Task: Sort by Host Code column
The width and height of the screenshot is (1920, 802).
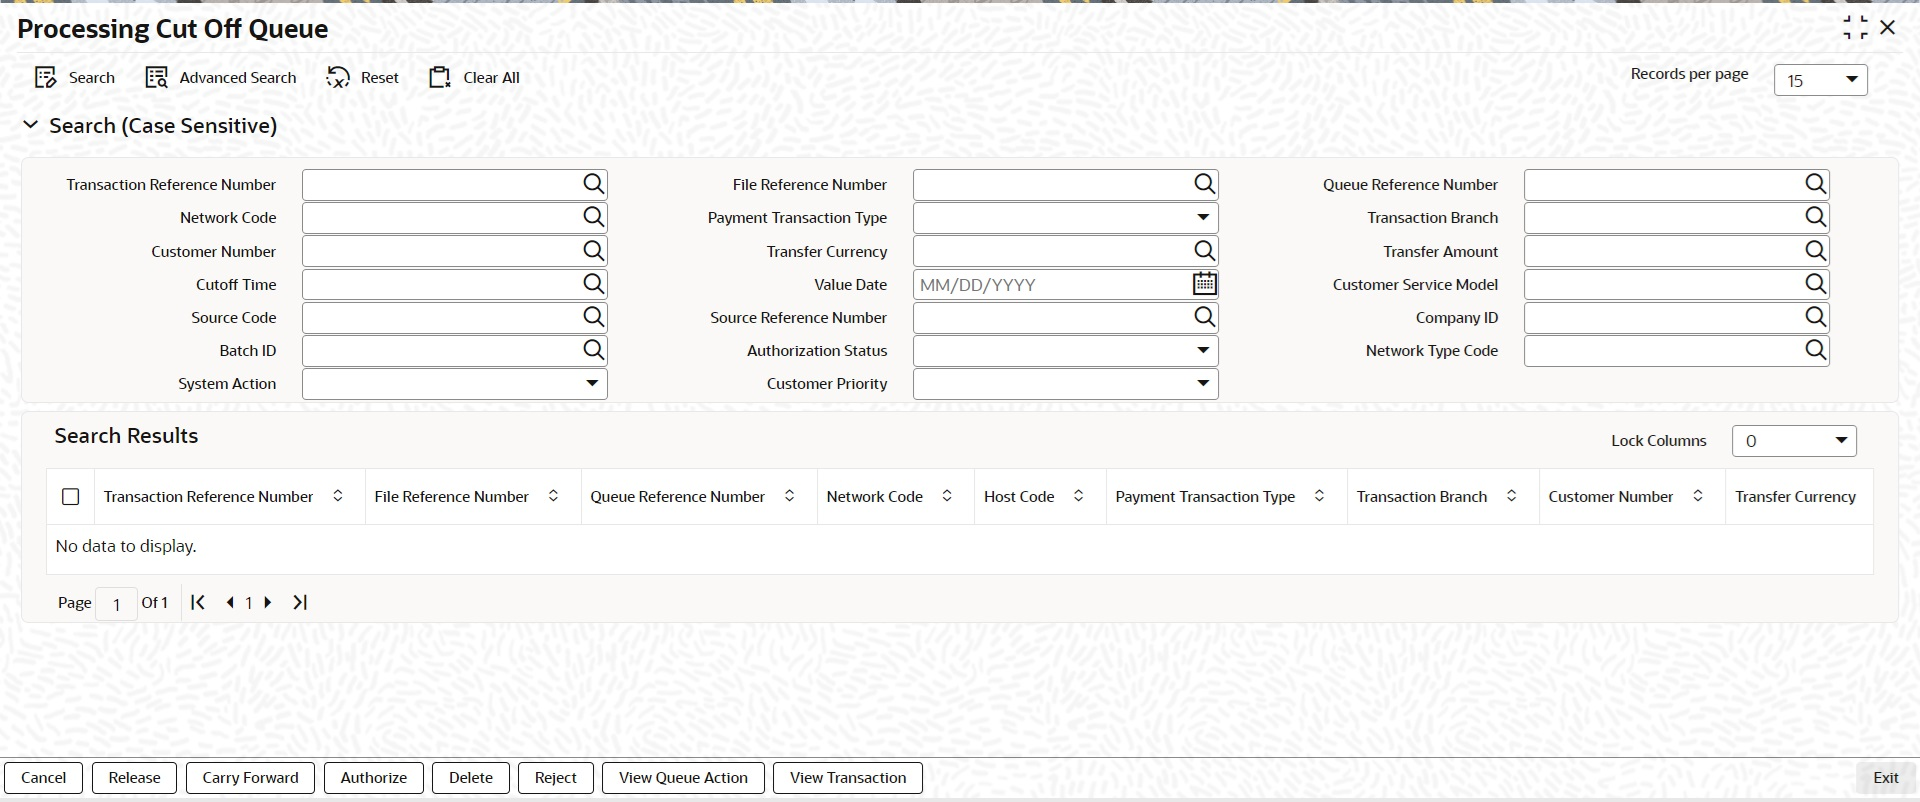Action: (x=1078, y=496)
